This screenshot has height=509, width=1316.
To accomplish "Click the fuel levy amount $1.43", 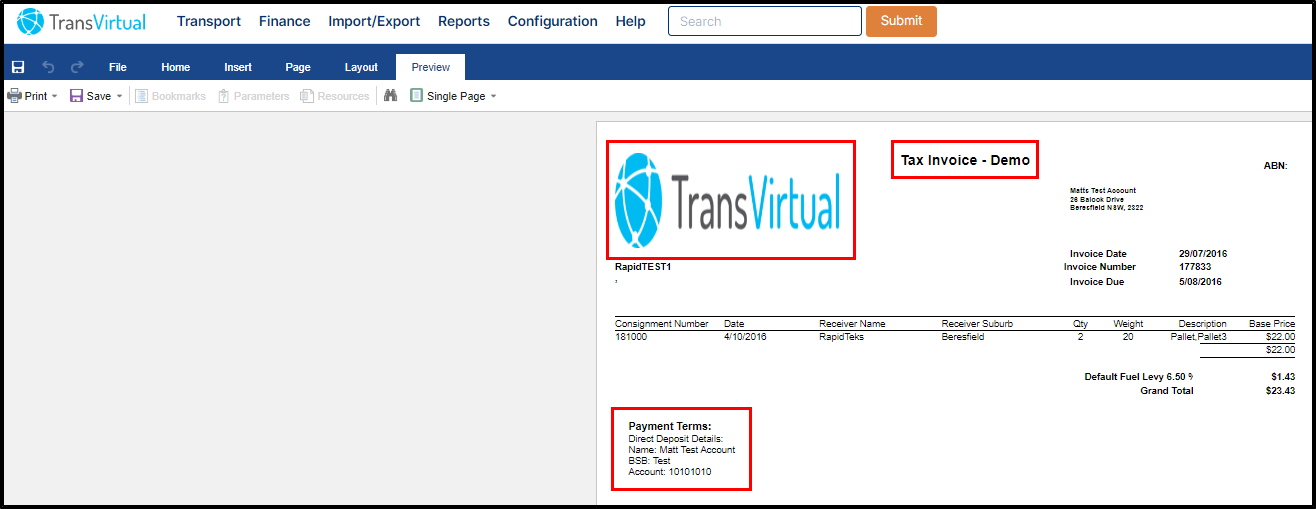I will (x=1283, y=377).
